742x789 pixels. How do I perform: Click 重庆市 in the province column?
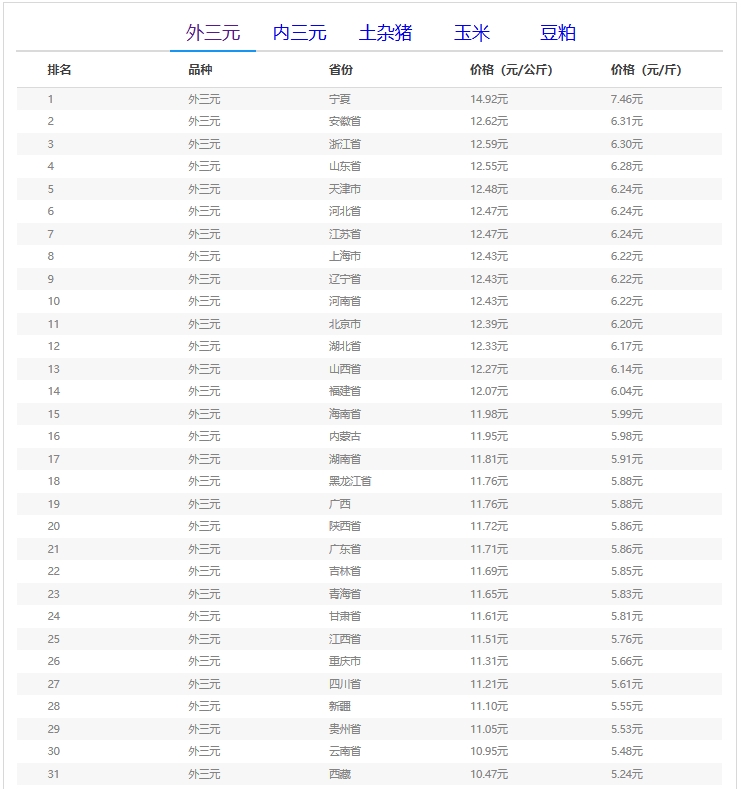345,661
